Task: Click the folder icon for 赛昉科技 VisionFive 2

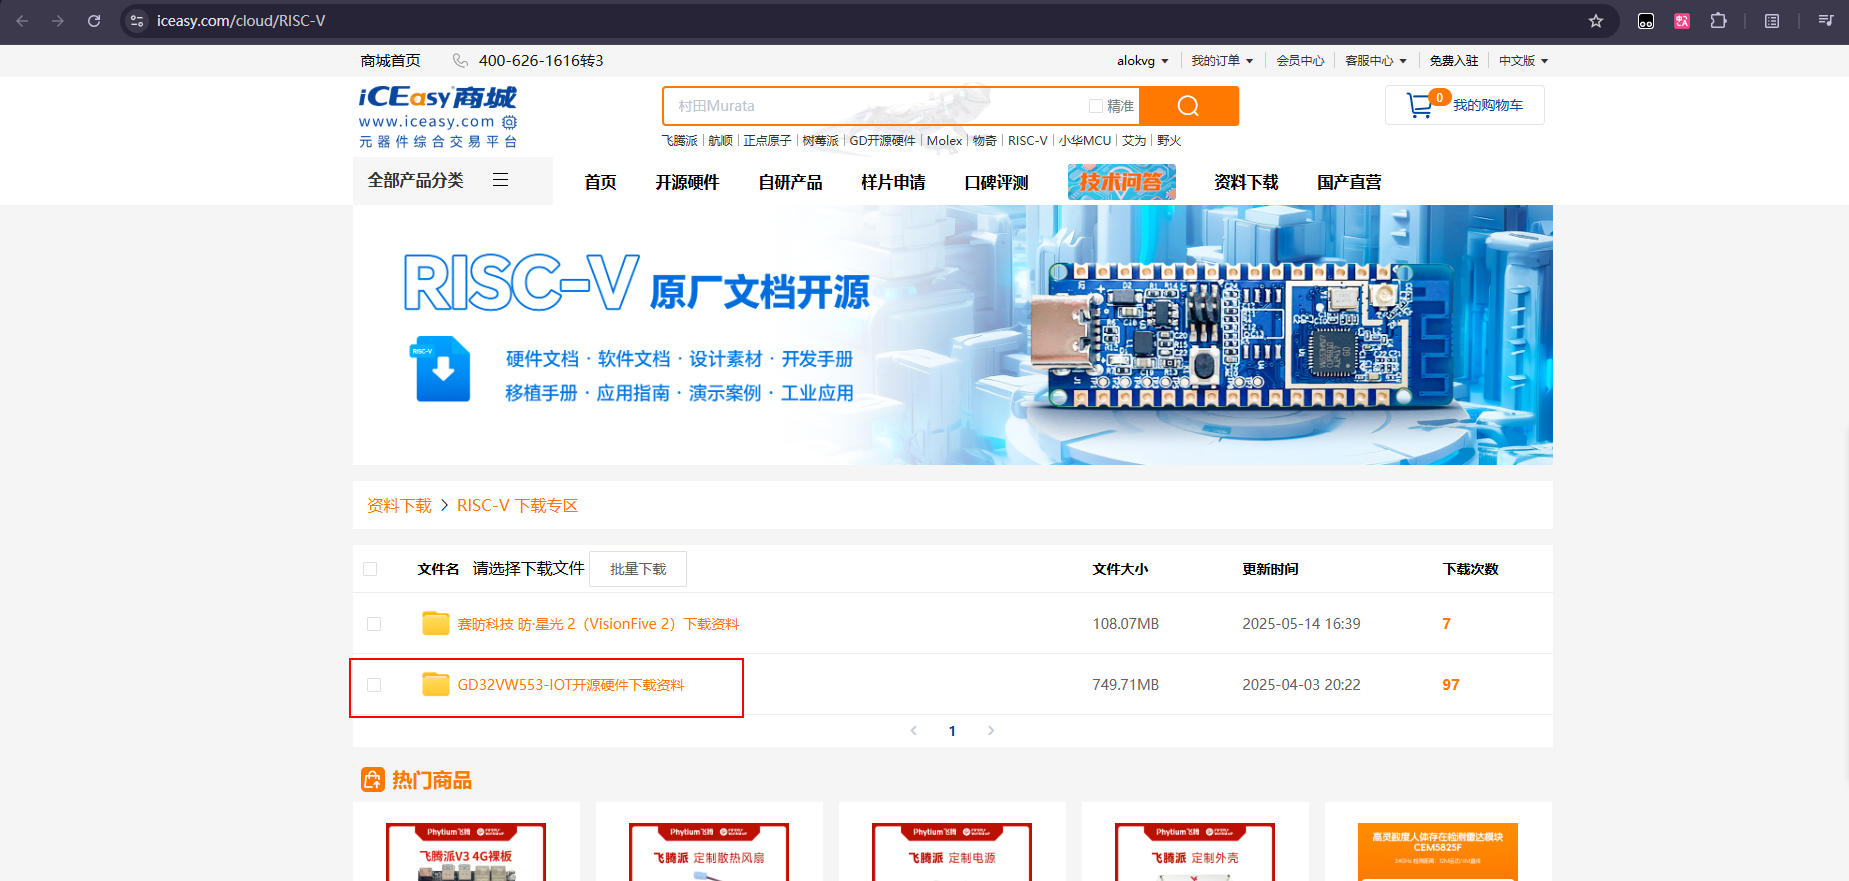Action: click(x=435, y=623)
